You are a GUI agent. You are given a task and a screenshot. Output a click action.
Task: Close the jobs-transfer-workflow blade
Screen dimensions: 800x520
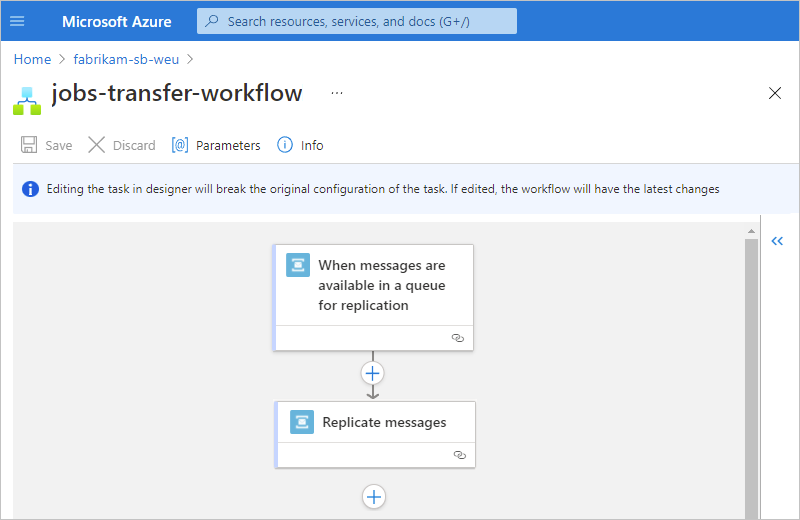tap(775, 93)
